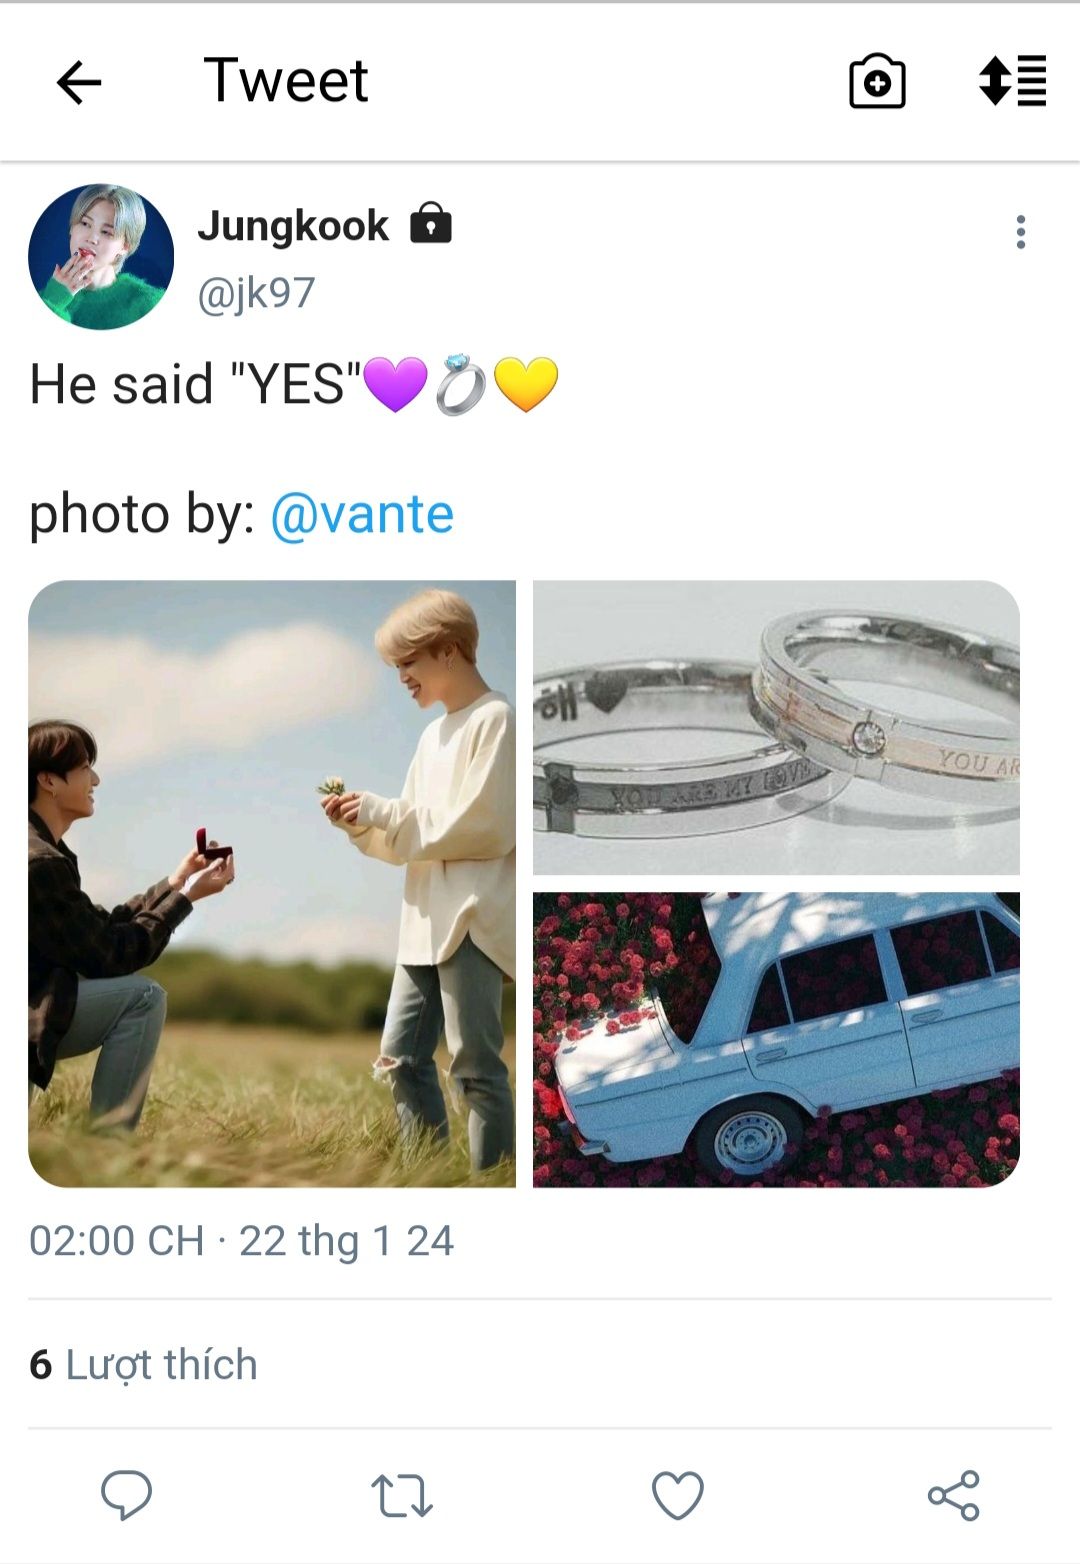View the proposal photo in field
Screen dimensions: 1080x1564
272,884
